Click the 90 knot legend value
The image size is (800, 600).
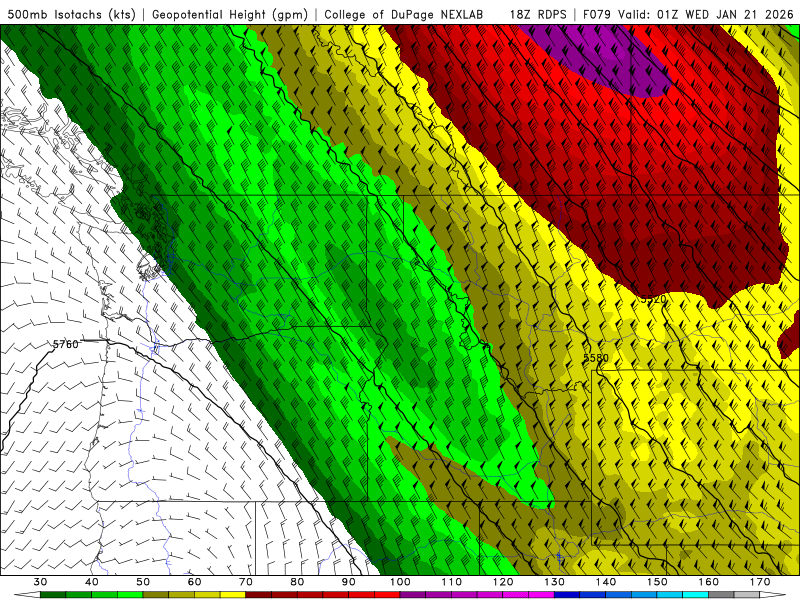[348, 582]
